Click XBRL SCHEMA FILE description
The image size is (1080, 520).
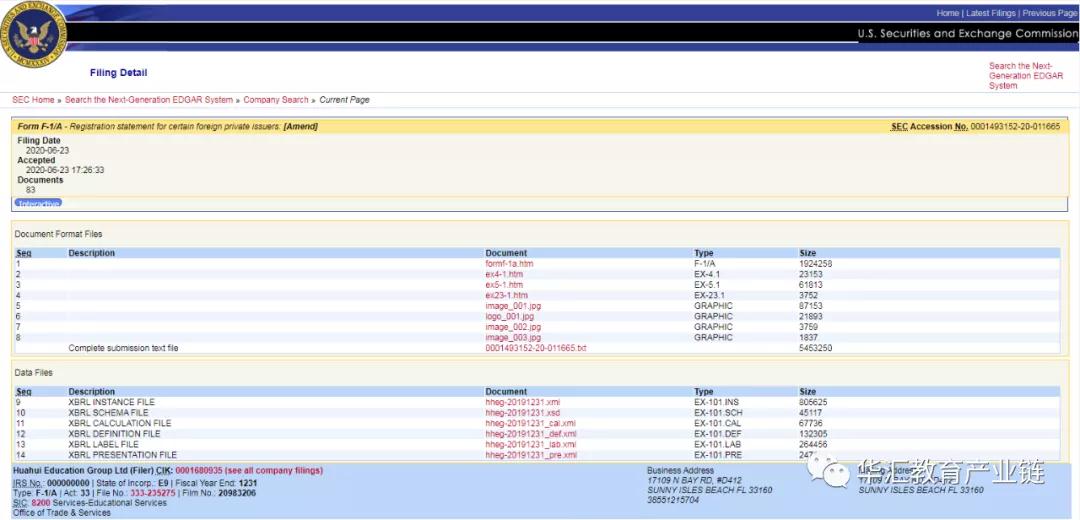[x=108, y=413]
